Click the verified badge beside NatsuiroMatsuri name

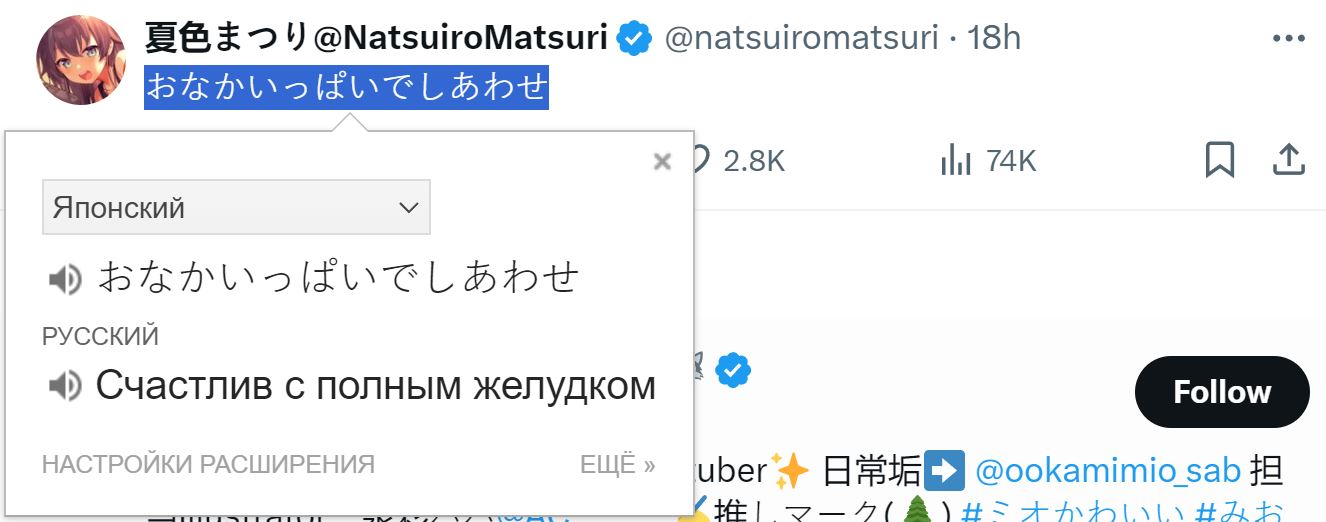pos(634,39)
